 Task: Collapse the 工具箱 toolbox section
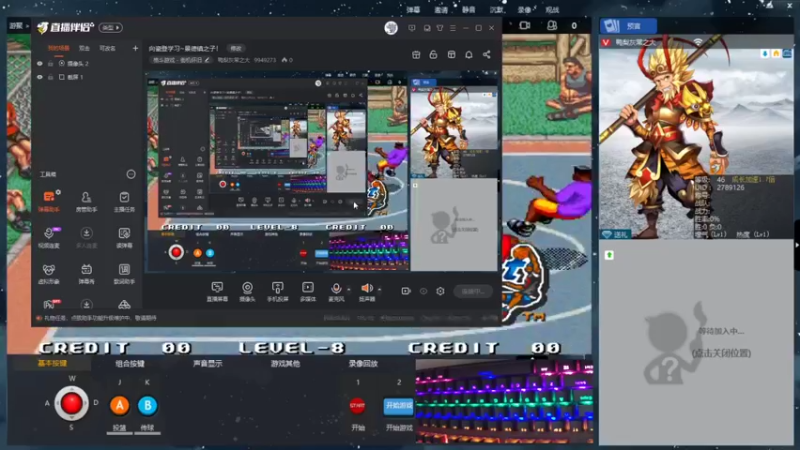click(131, 174)
